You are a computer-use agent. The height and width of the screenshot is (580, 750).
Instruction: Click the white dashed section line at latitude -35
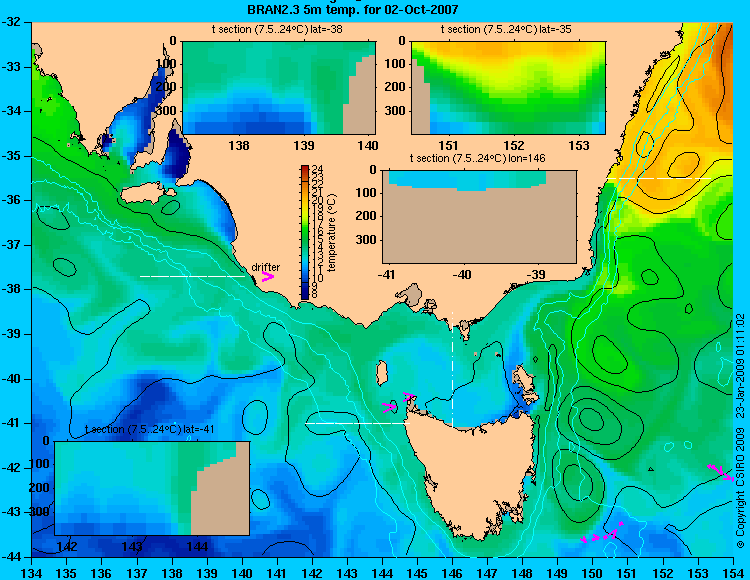tap(659, 178)
